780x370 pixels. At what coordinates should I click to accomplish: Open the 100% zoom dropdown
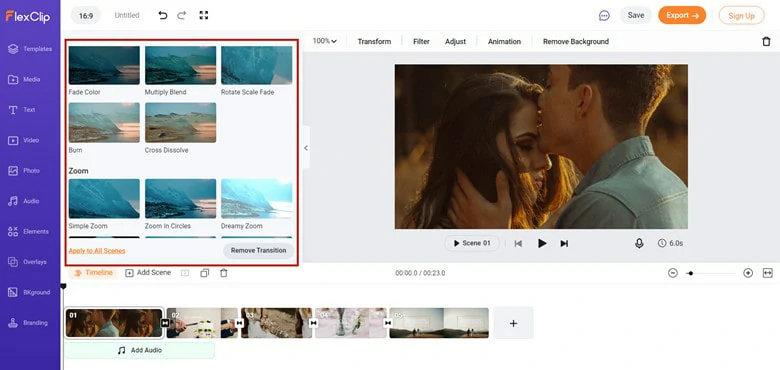[x=324, y=41]
